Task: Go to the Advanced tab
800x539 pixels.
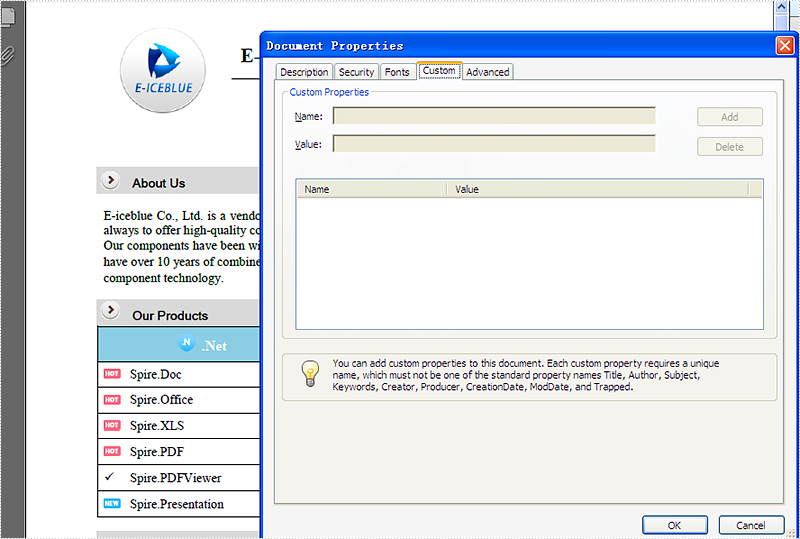Action: click(x=488, y=72)
